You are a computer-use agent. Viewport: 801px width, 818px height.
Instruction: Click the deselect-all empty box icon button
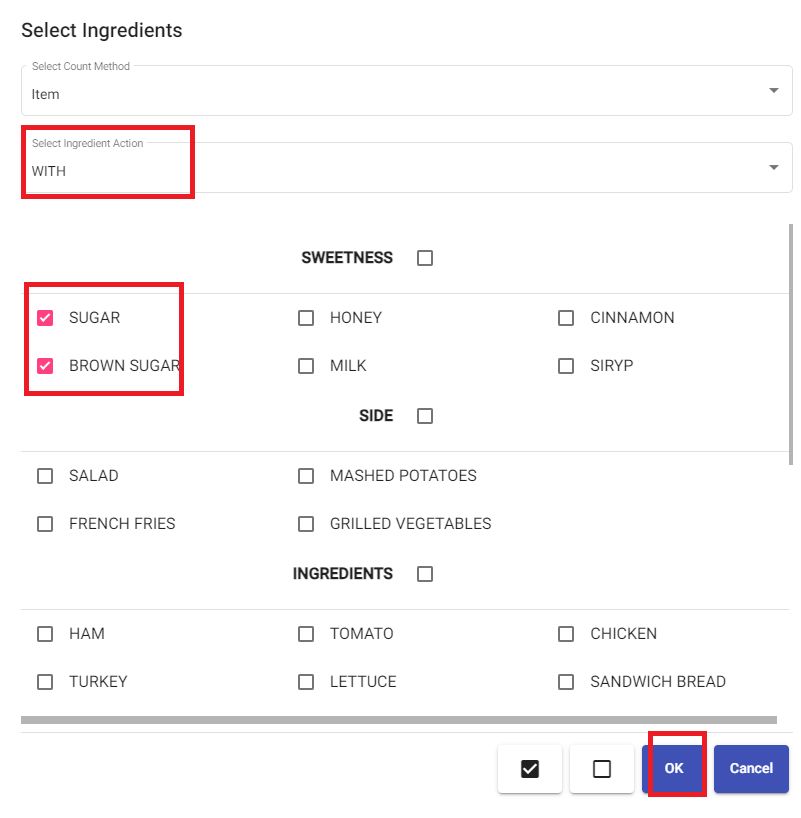[x=602, y=768]
